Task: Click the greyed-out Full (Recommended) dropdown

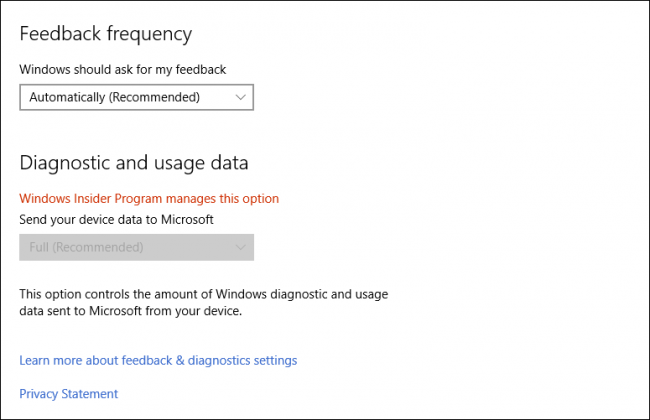Action: pos(136,247)
